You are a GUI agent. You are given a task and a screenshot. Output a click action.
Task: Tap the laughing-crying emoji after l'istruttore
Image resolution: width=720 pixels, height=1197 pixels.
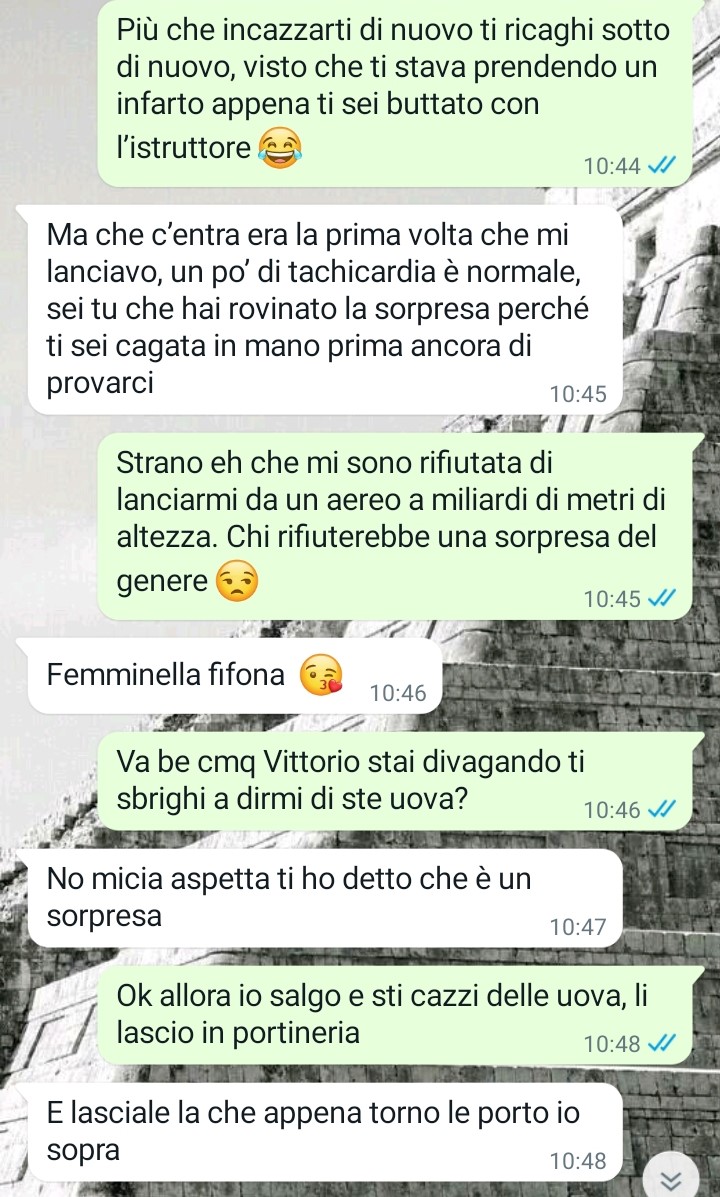[x=279, y=147]
